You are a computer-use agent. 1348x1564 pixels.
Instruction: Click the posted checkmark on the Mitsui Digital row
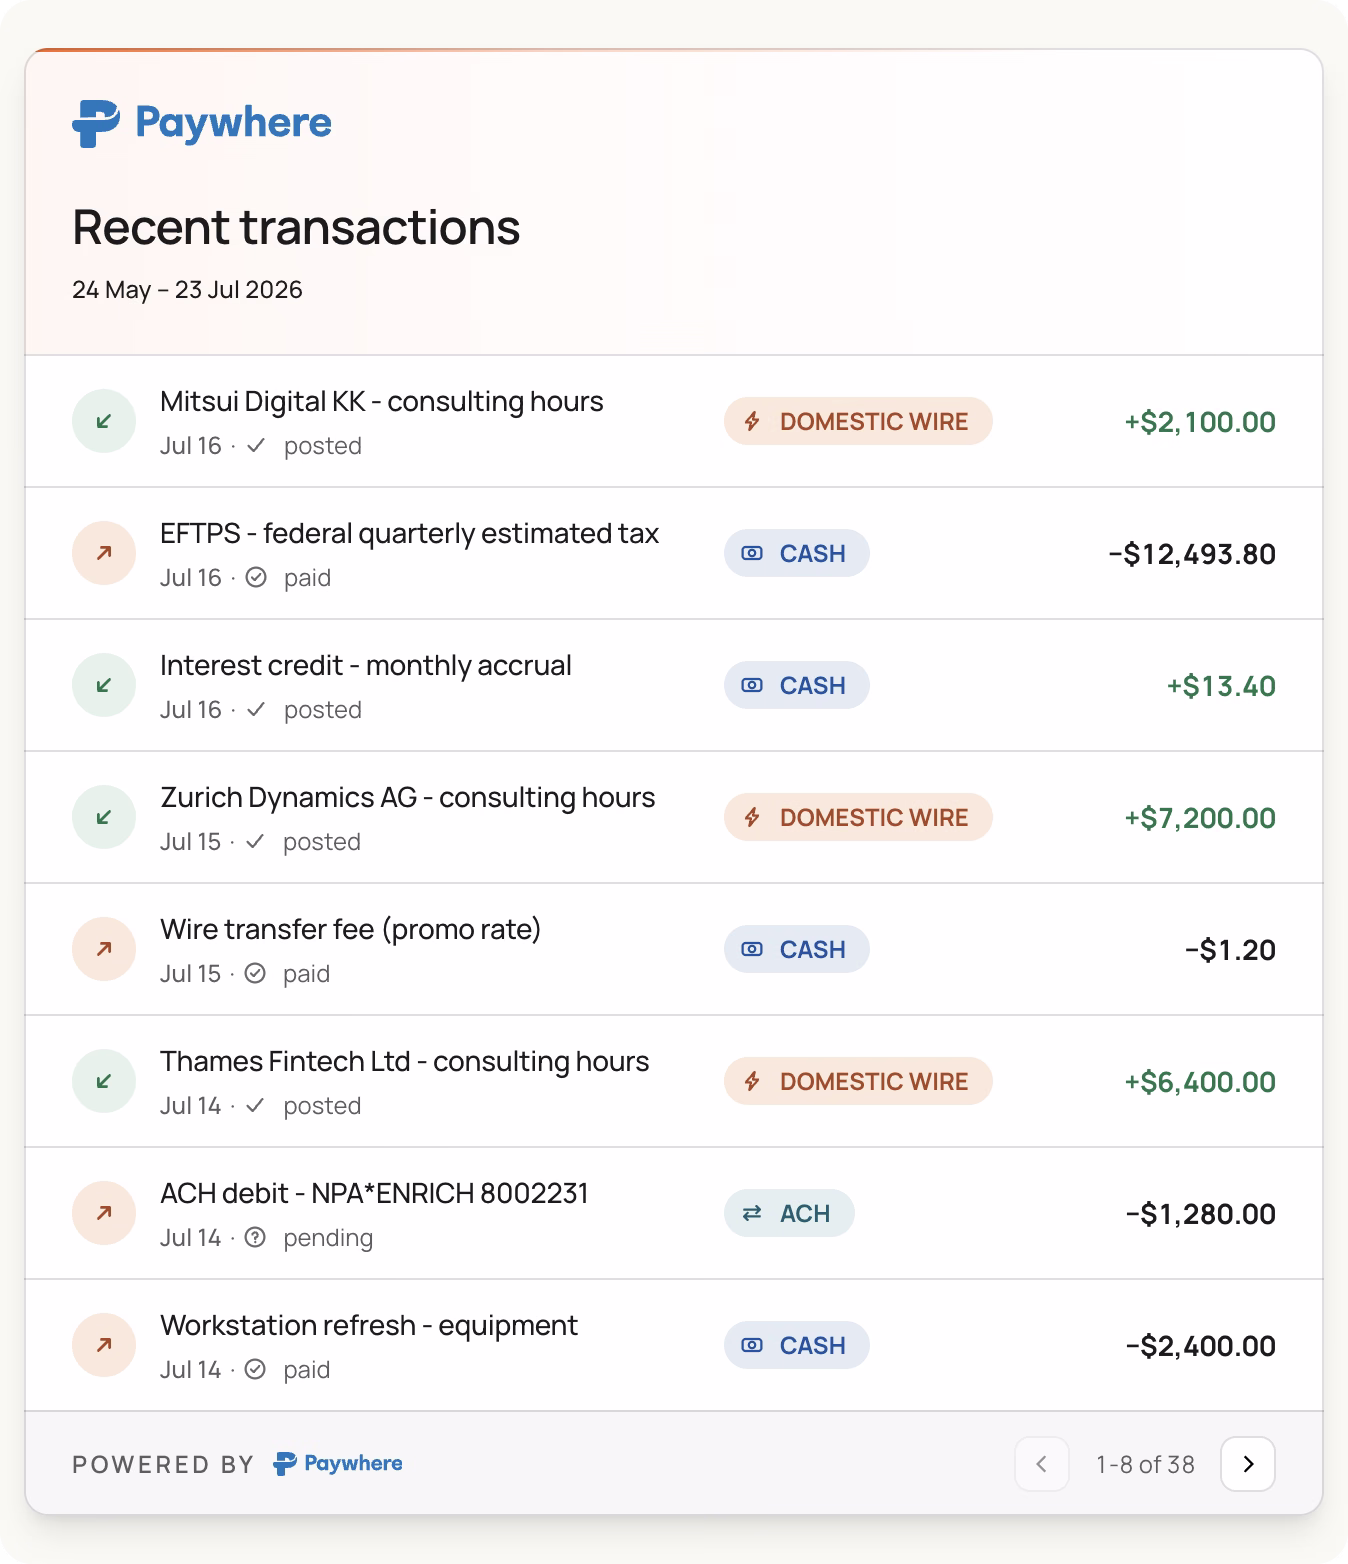point(256,446)
